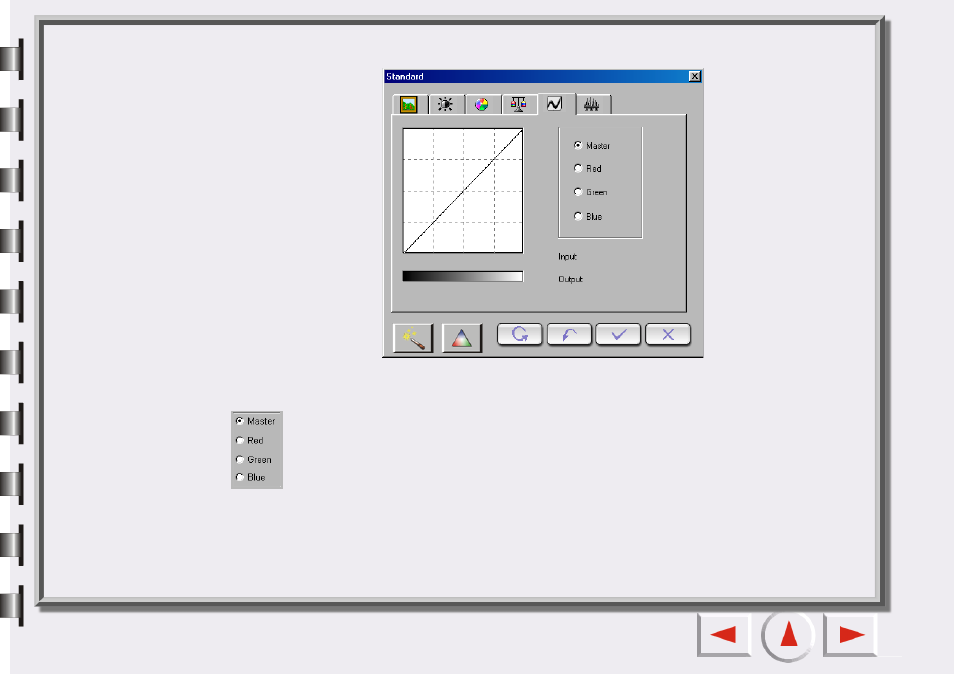Screen dimensions: 954x674
Task: Click the circular arrow reset button
Action: coord(520,335)
